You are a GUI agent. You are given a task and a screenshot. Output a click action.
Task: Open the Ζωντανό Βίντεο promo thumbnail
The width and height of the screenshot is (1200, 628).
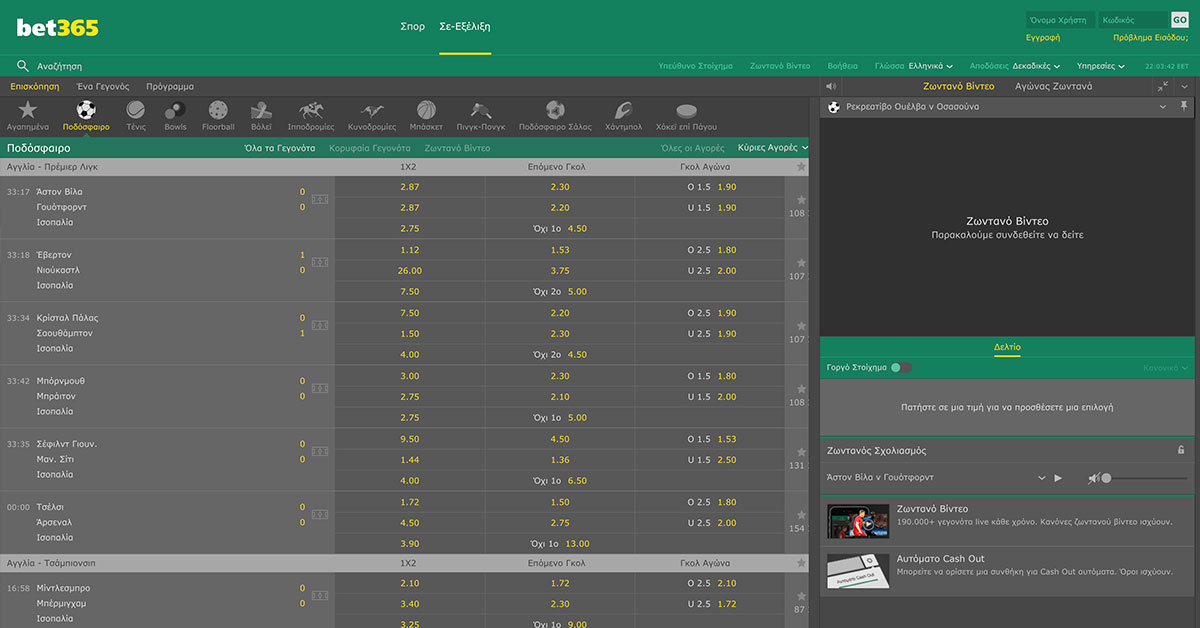(858, 522)
